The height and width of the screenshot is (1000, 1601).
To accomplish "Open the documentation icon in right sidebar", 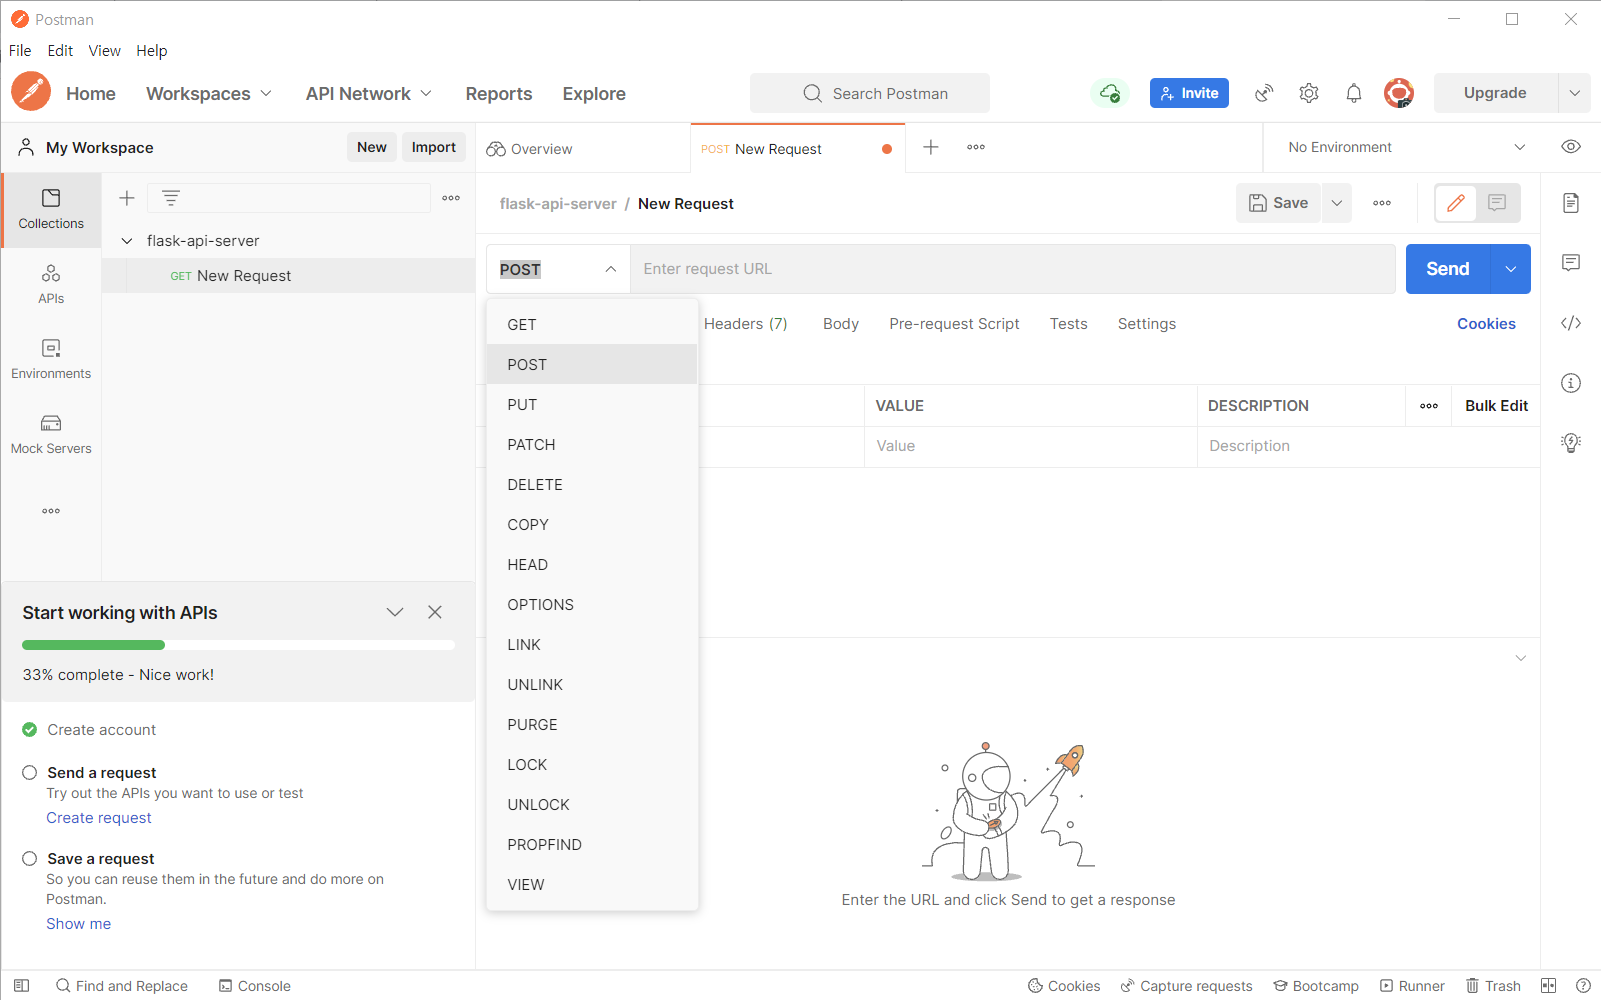I will [1571, 203].
